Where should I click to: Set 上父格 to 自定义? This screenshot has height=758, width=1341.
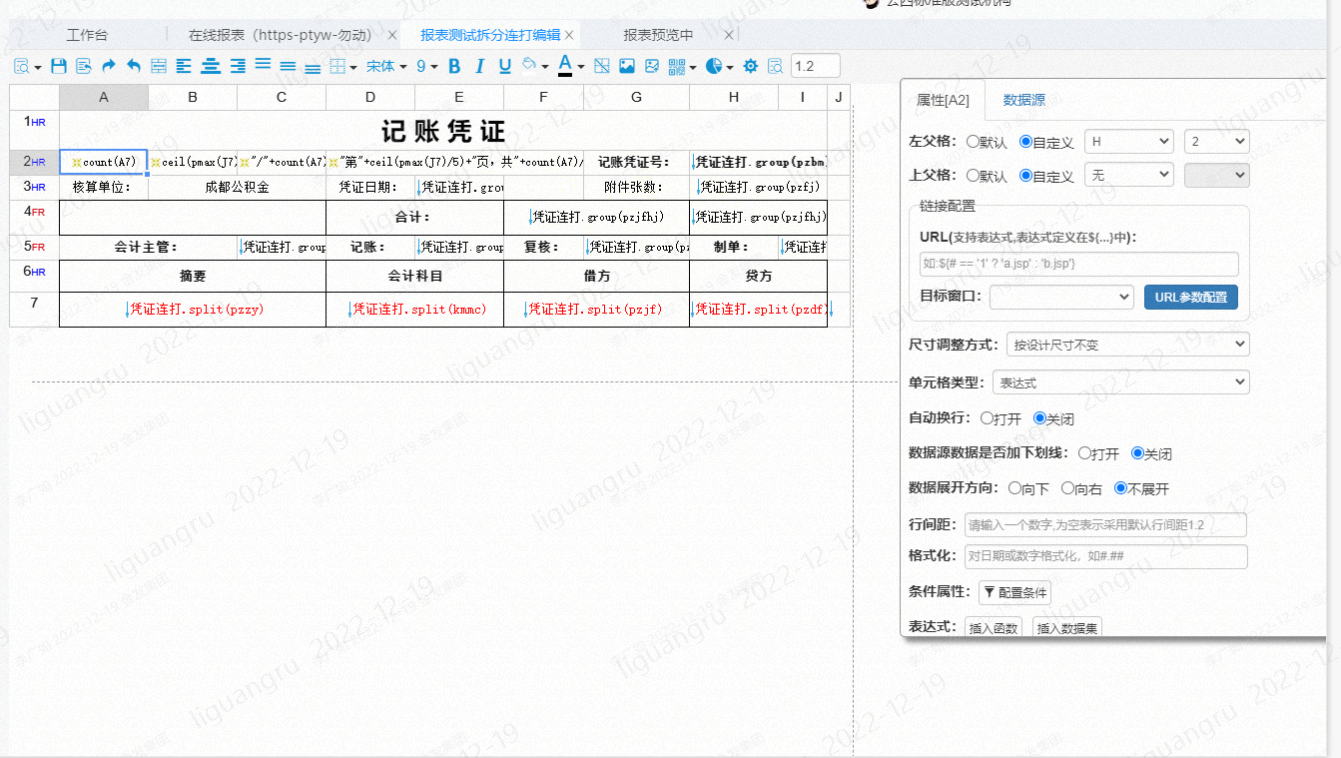(1025, 175)
